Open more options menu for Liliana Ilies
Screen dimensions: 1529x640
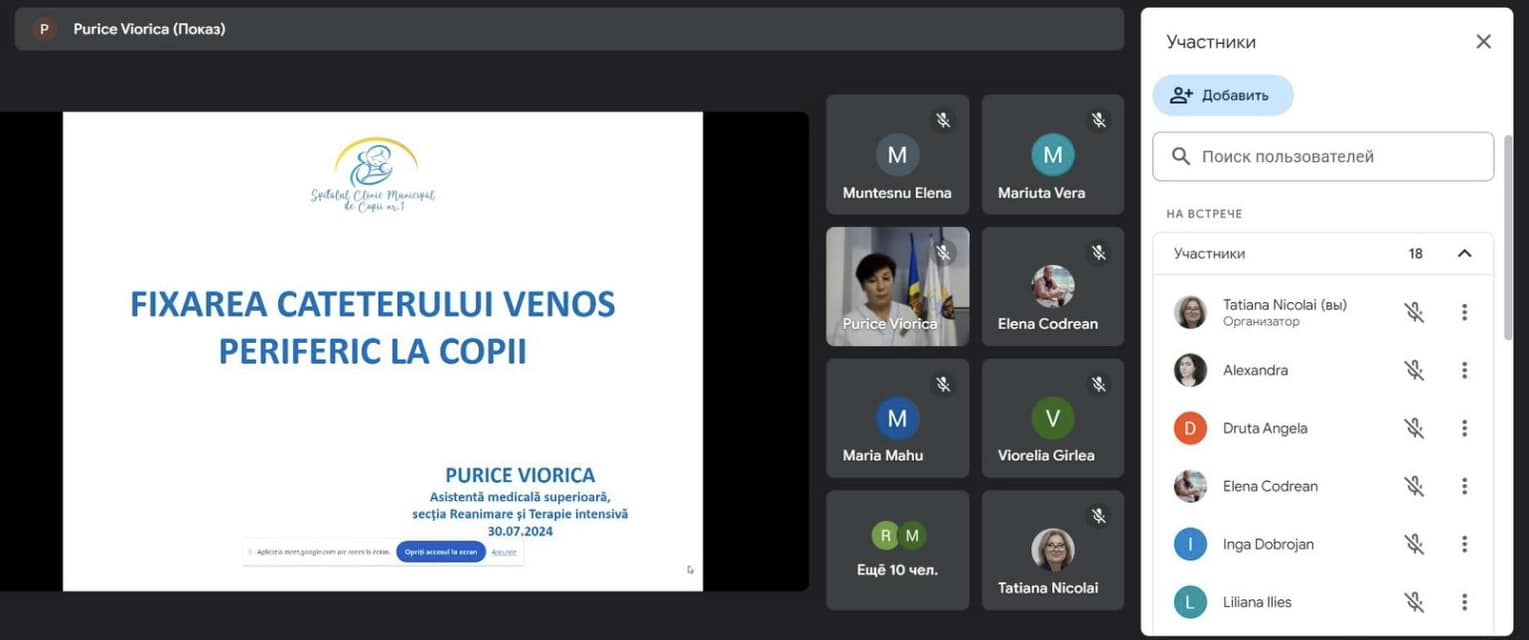coord(1464,602)
